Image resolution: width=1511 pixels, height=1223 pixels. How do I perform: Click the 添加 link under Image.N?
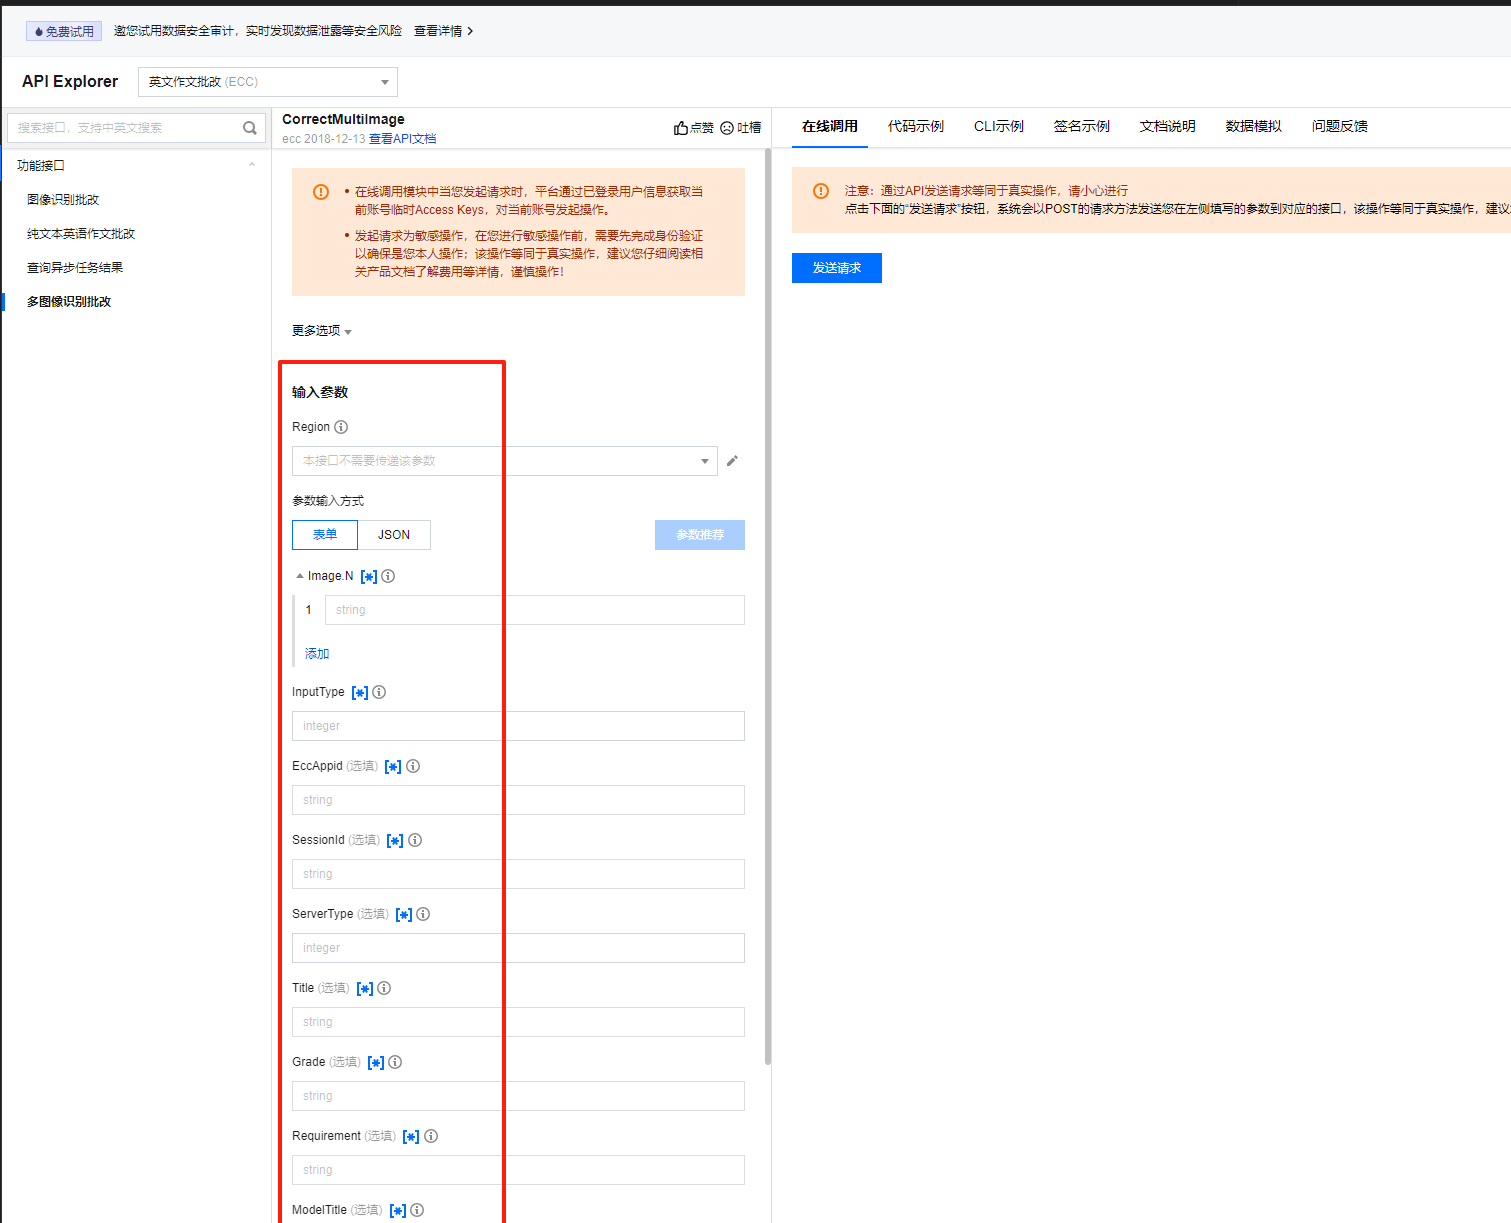tap(317, 654)
